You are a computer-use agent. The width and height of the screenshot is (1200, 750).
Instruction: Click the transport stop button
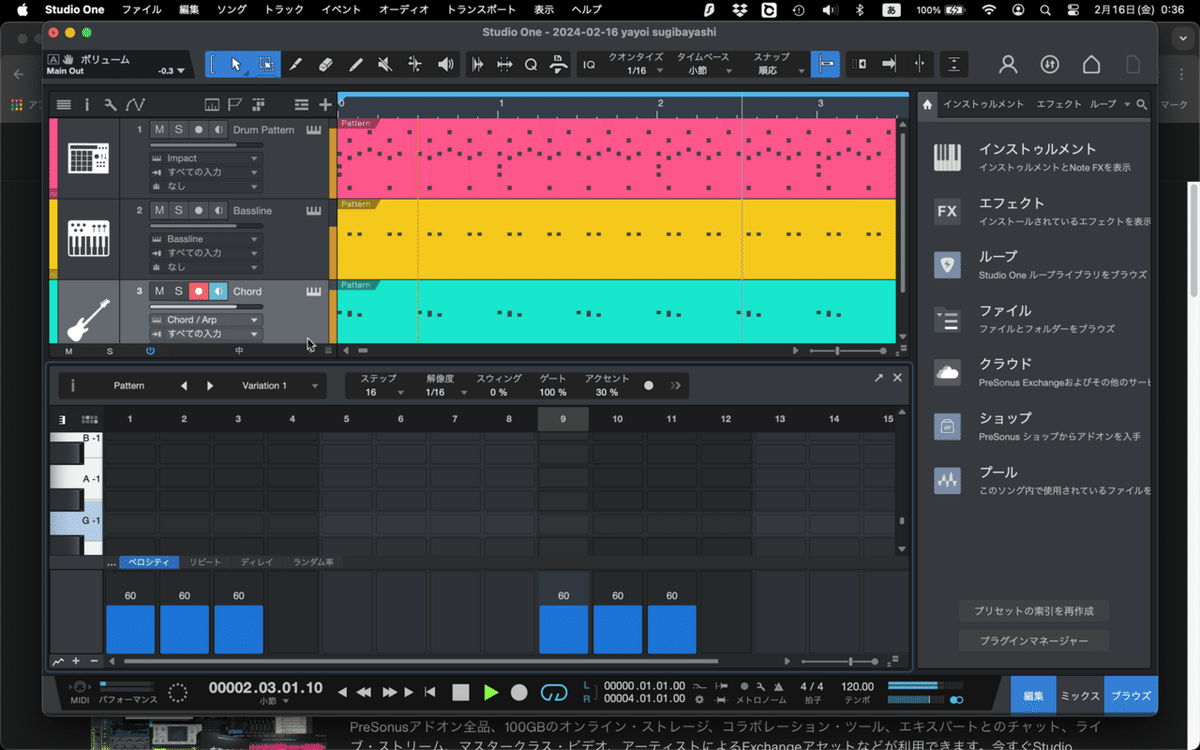pyautogui.click(x=460, y=692)
